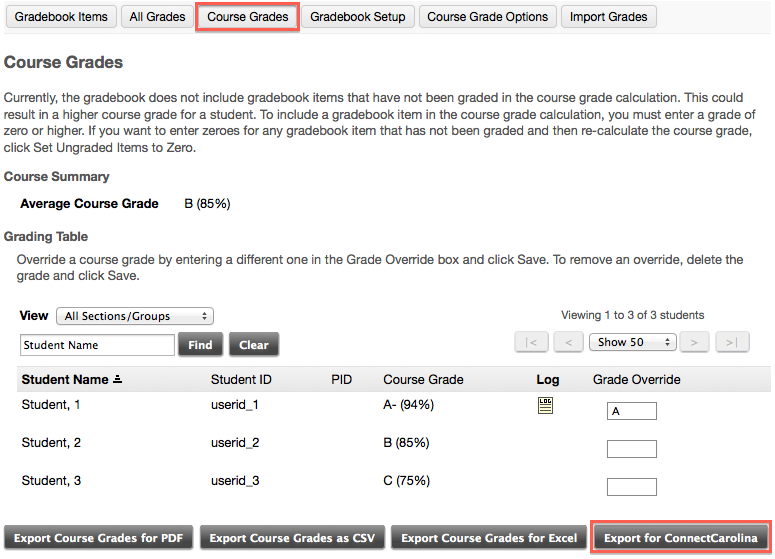
Task: Switch to the Gradebook Items tab
Action: coord(61,16)
